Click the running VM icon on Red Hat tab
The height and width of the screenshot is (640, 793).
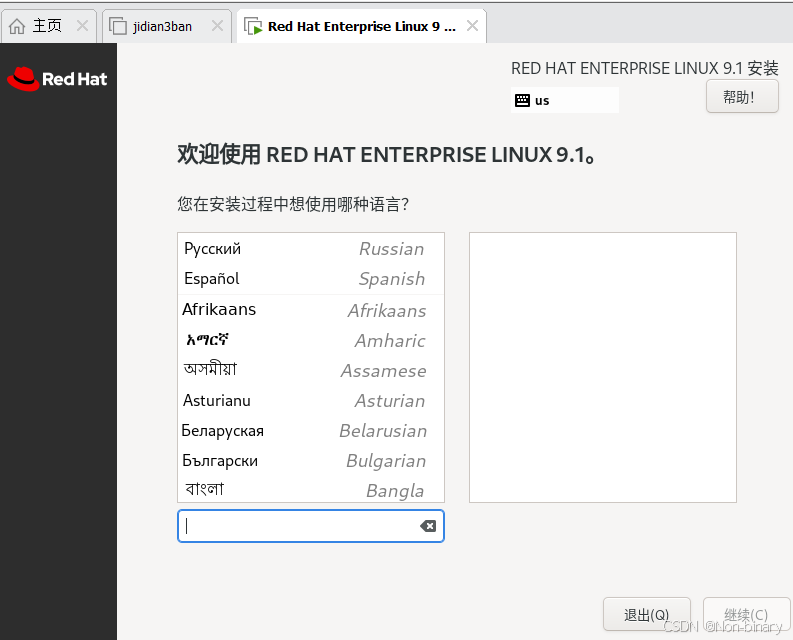point(253,26)
